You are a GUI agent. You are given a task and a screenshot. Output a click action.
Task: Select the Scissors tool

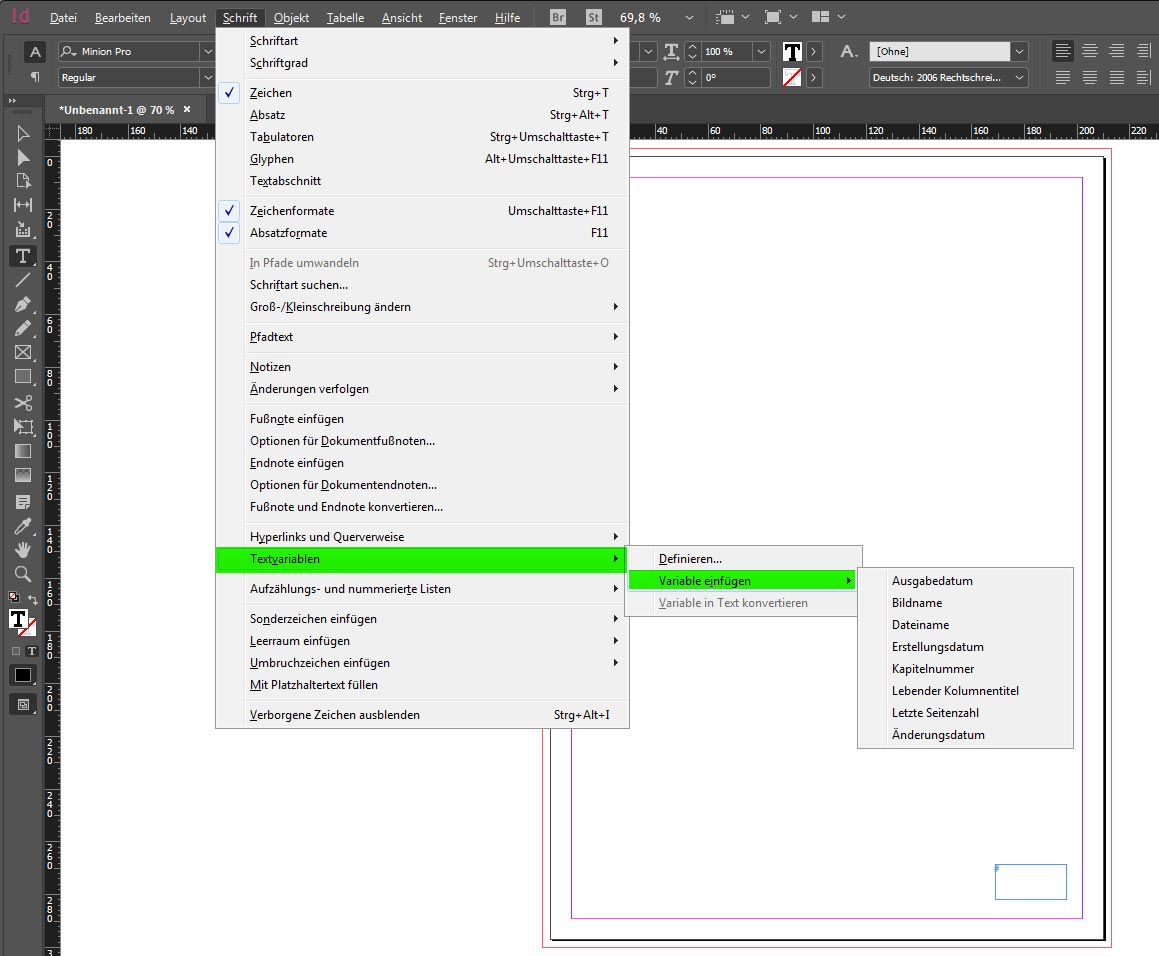23,402
